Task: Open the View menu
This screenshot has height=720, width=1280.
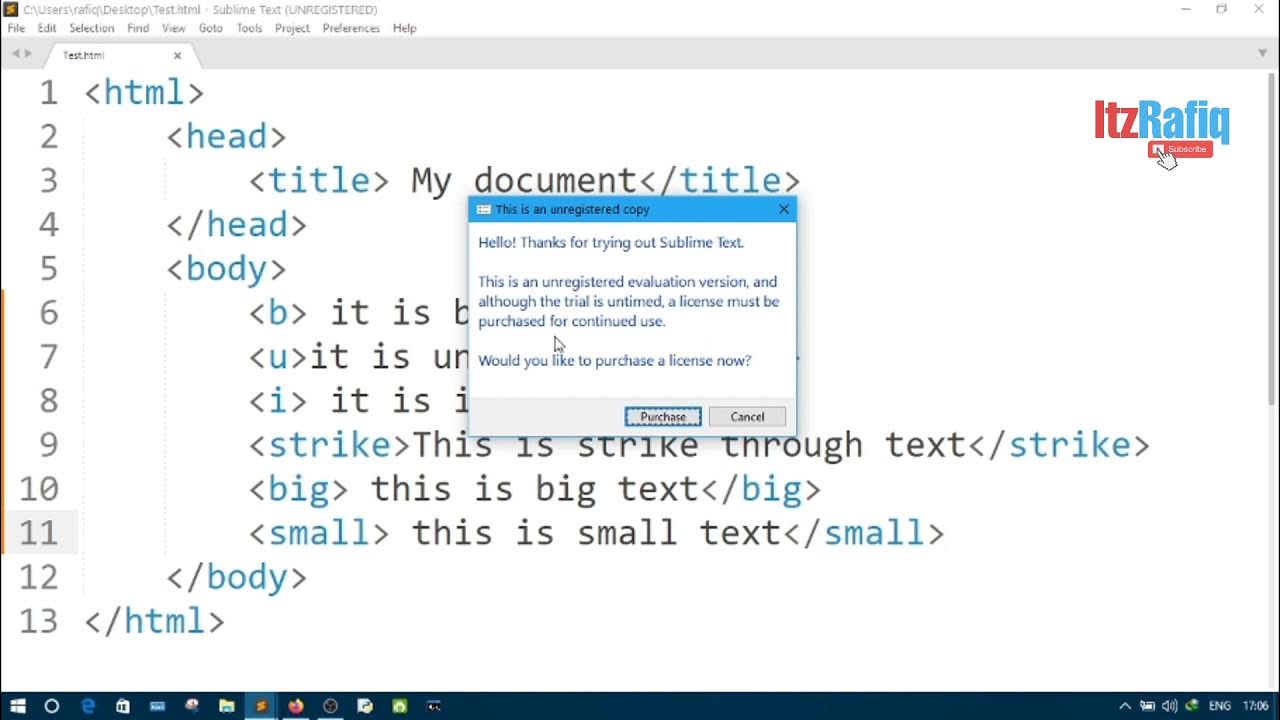Action: tap(174, 28)
